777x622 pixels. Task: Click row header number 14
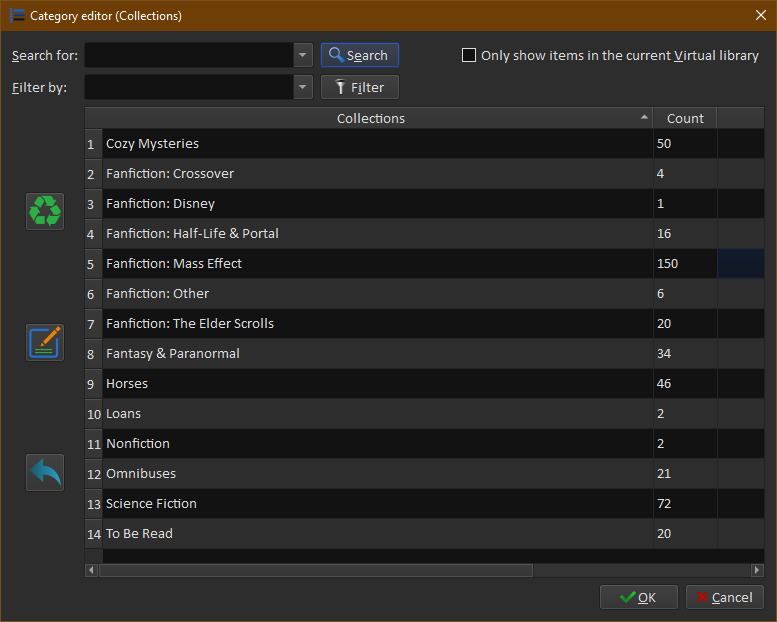tap(94, 533)
